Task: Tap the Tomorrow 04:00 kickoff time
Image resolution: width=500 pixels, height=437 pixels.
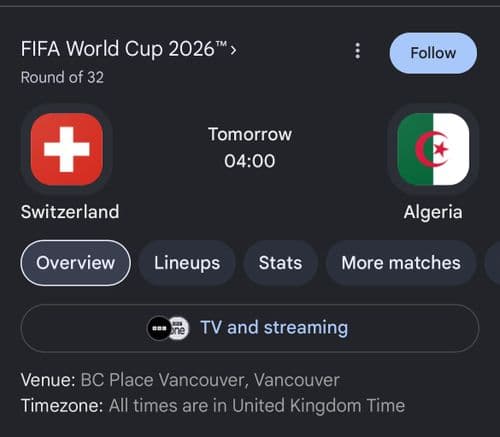Action: click(x=250, y=148)
